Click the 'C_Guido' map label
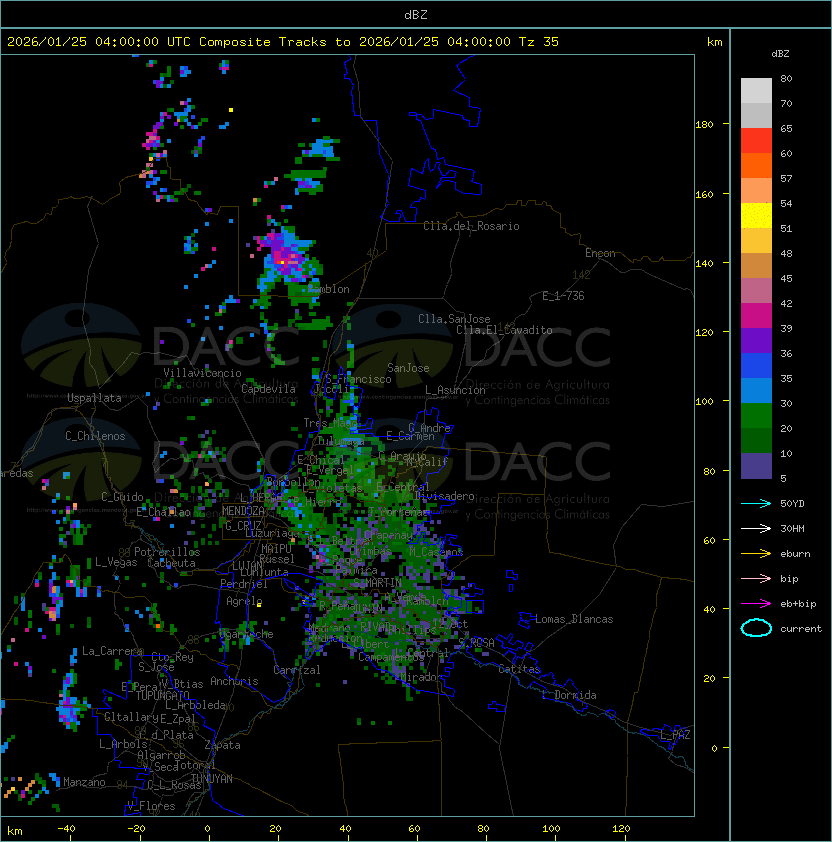This screenshot has width=832, height=842. tap(122, 497)
